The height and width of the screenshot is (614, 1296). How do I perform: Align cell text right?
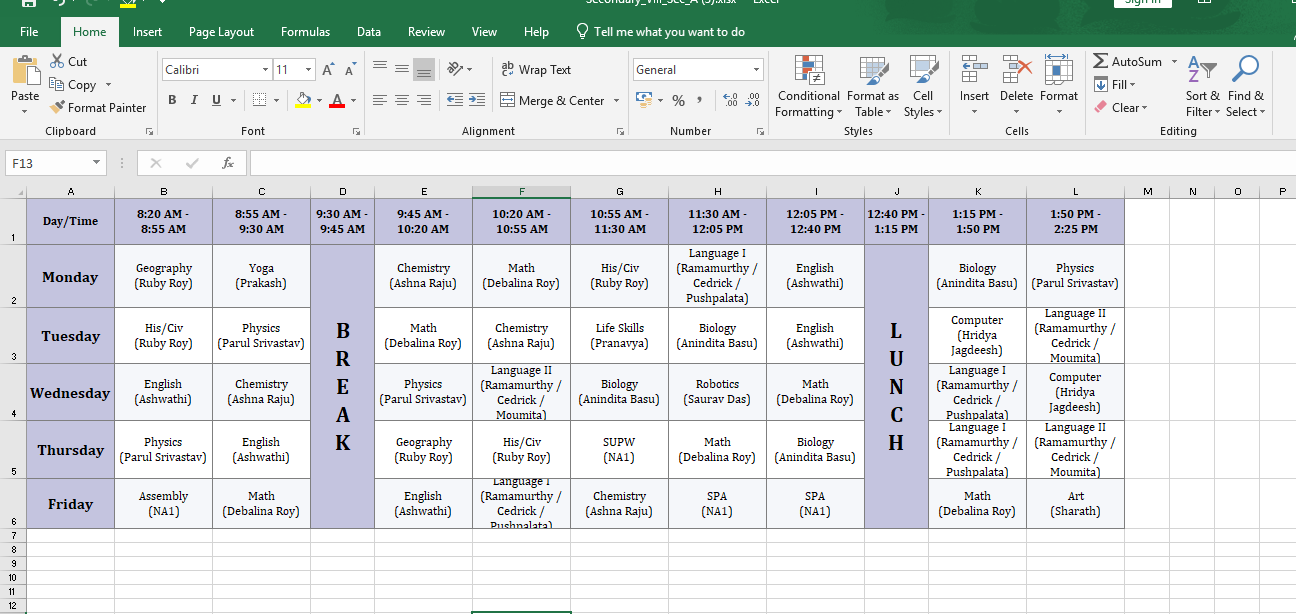coord(424,100)
